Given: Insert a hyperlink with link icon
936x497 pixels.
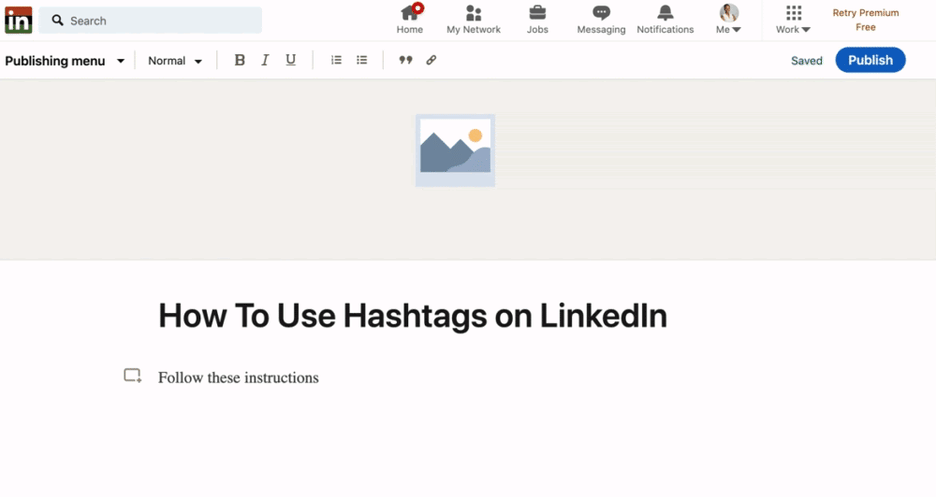Looking at the screenshot, I should [431, 60].
